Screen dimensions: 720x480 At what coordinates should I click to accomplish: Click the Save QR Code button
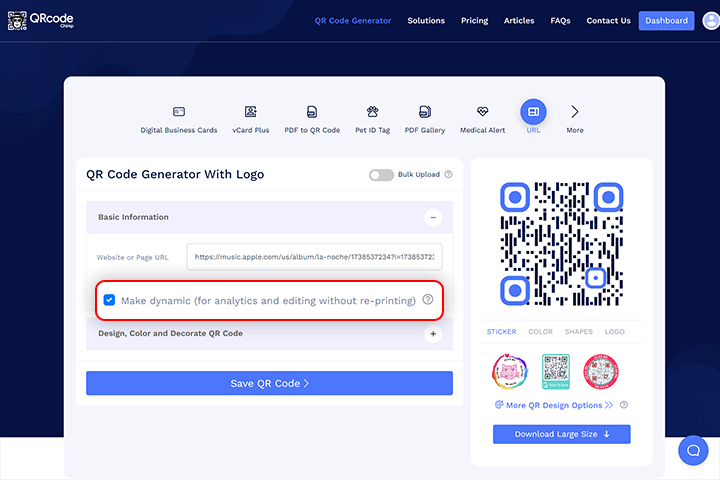point(270,383)
